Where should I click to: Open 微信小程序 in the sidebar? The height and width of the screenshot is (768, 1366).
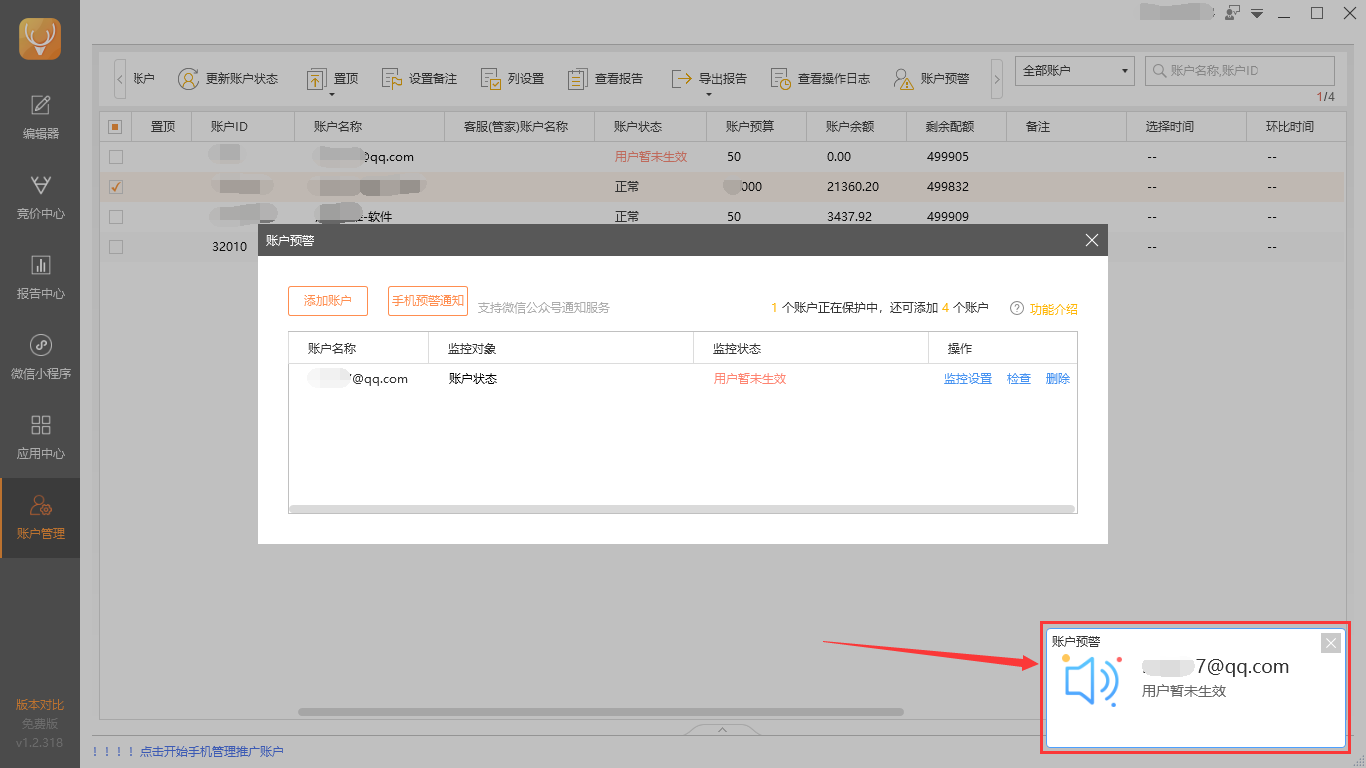(40, 358)
